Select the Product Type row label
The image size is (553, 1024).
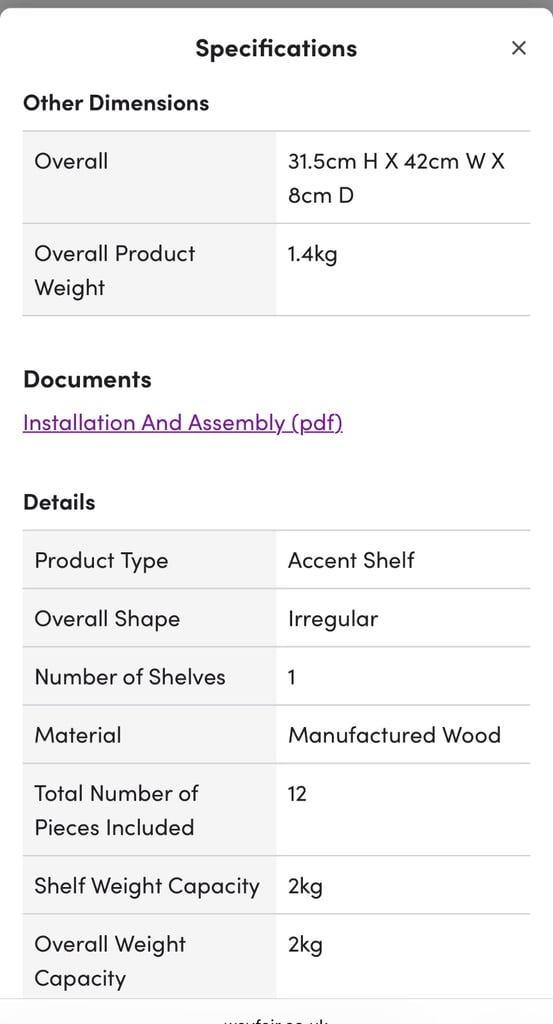(101, 560)
